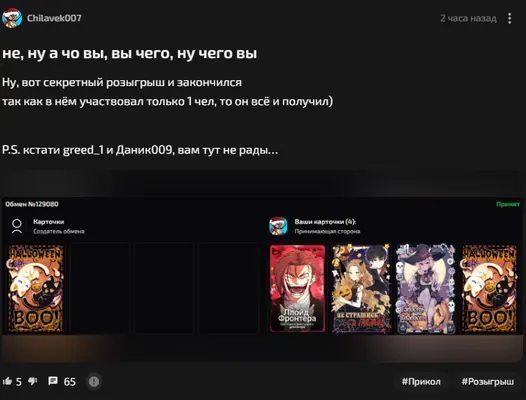
Task: Click the Halloween BOO card of exchange creator
Action: [x=36, y=289]
